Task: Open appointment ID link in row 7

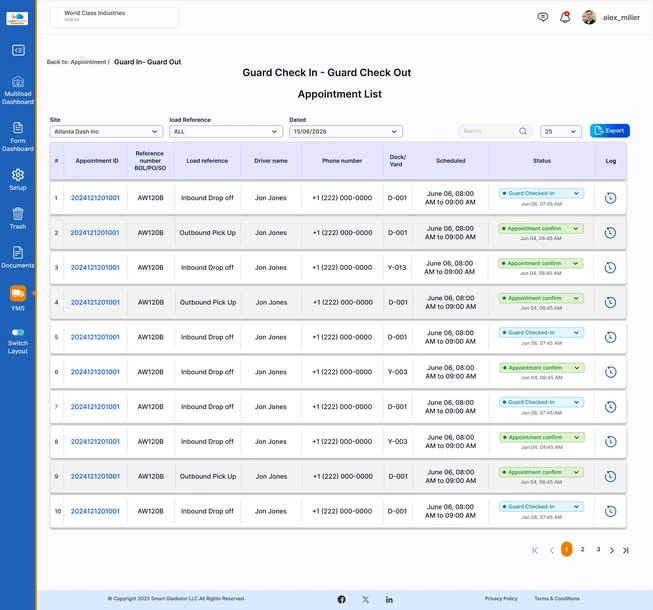Action: 95,407
